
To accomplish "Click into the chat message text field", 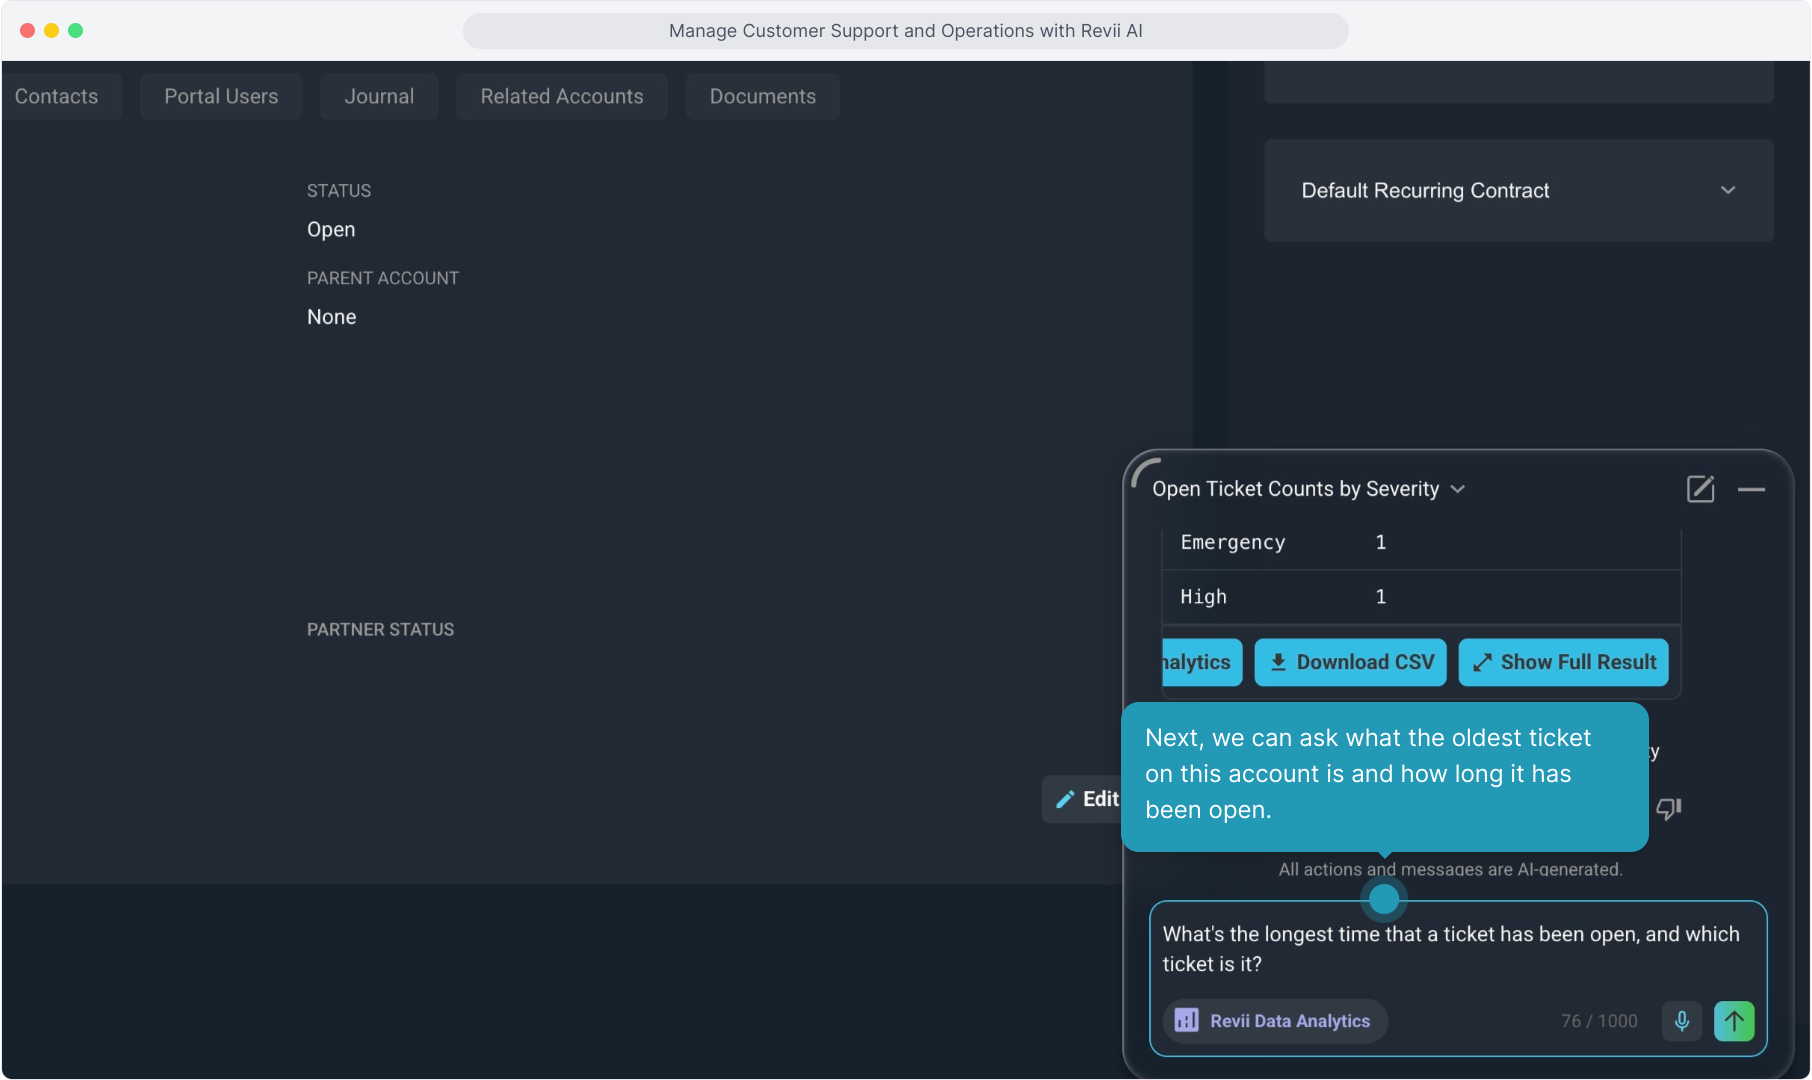I will (1450, 949).
